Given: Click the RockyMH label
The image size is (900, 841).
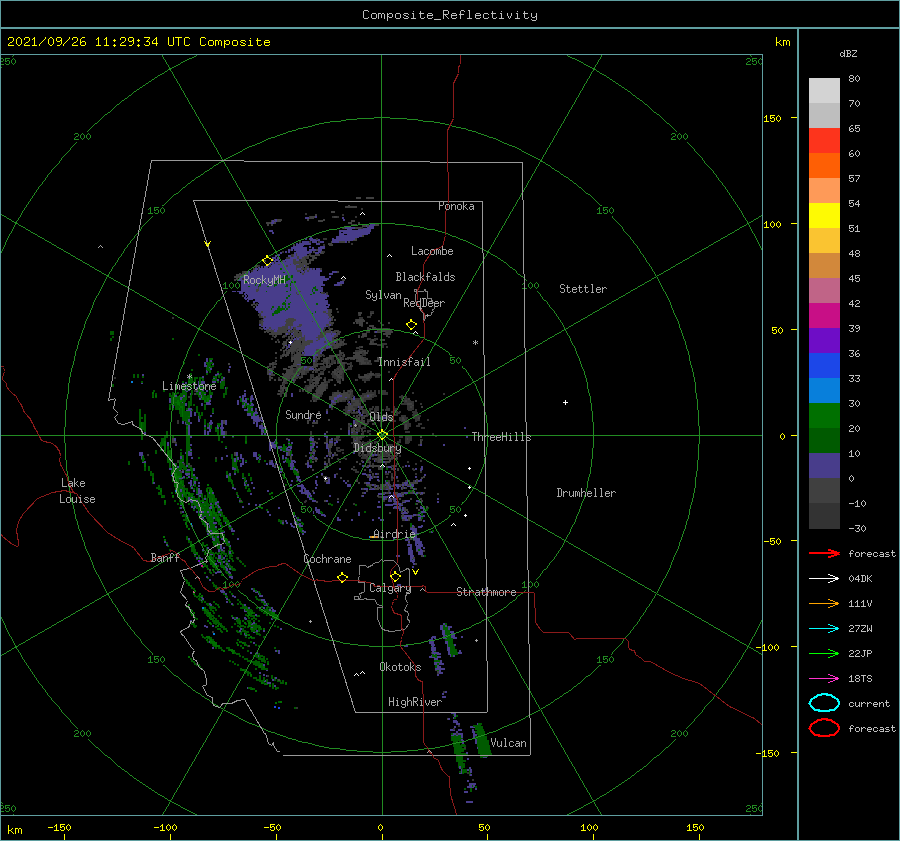Looking at the screenshot, I should pyautogui.click(x=264, y=280).
